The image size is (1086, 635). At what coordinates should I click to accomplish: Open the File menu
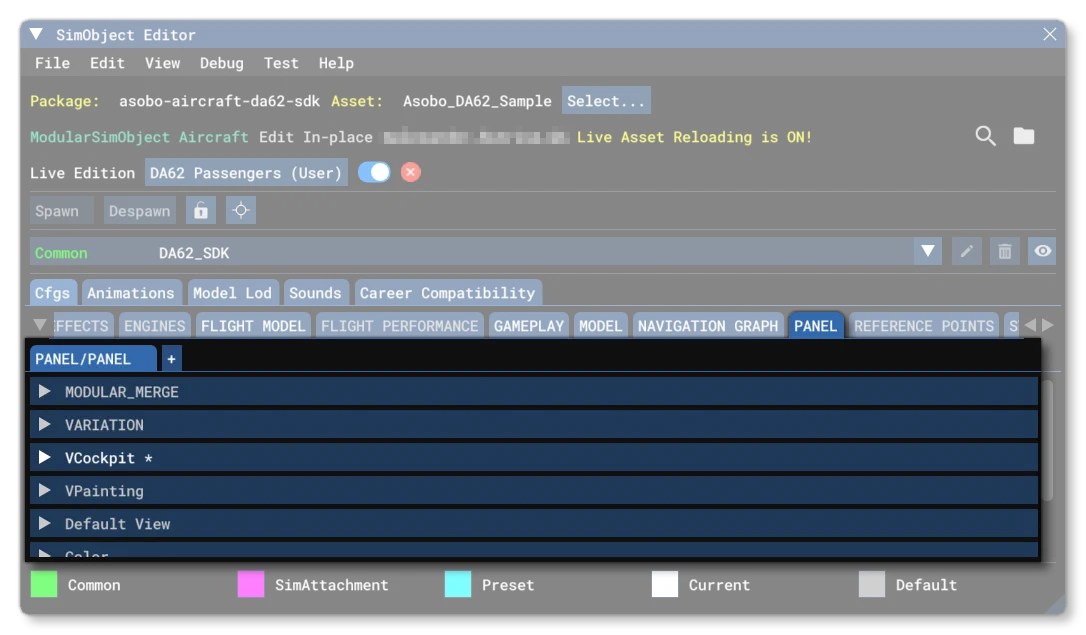point(53,63)
